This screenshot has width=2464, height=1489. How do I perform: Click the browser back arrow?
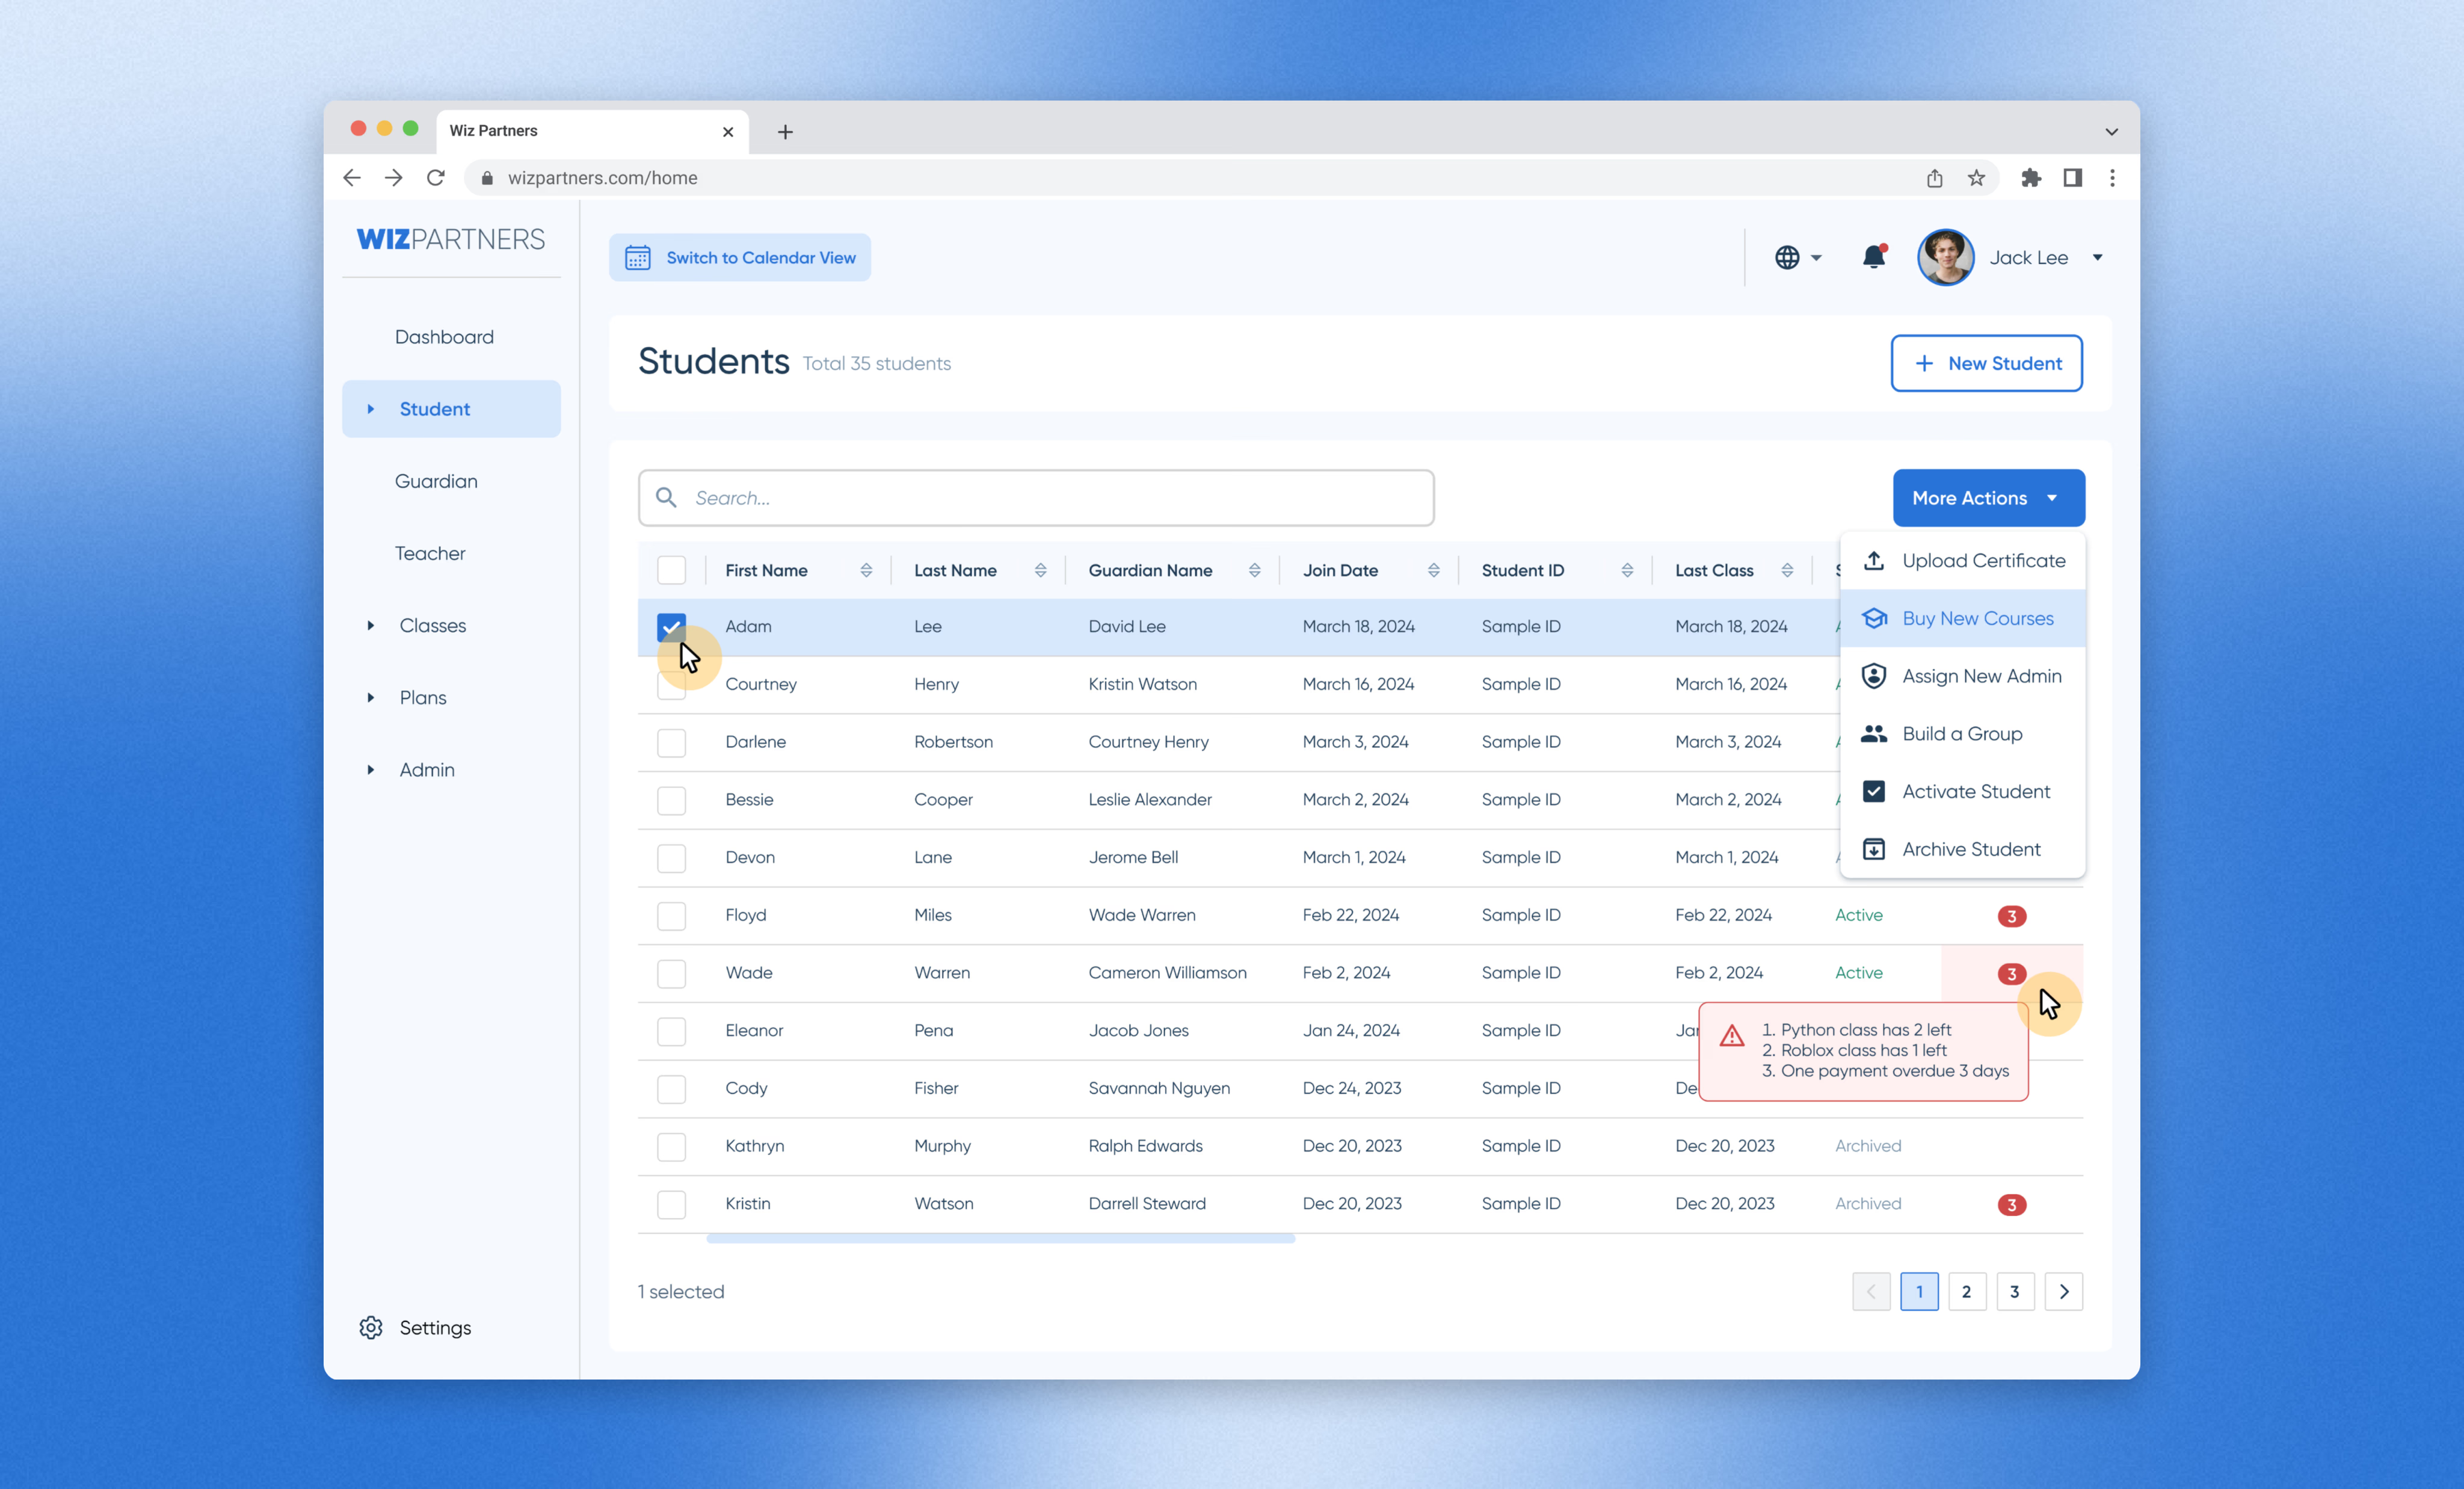tap(351, 177)
